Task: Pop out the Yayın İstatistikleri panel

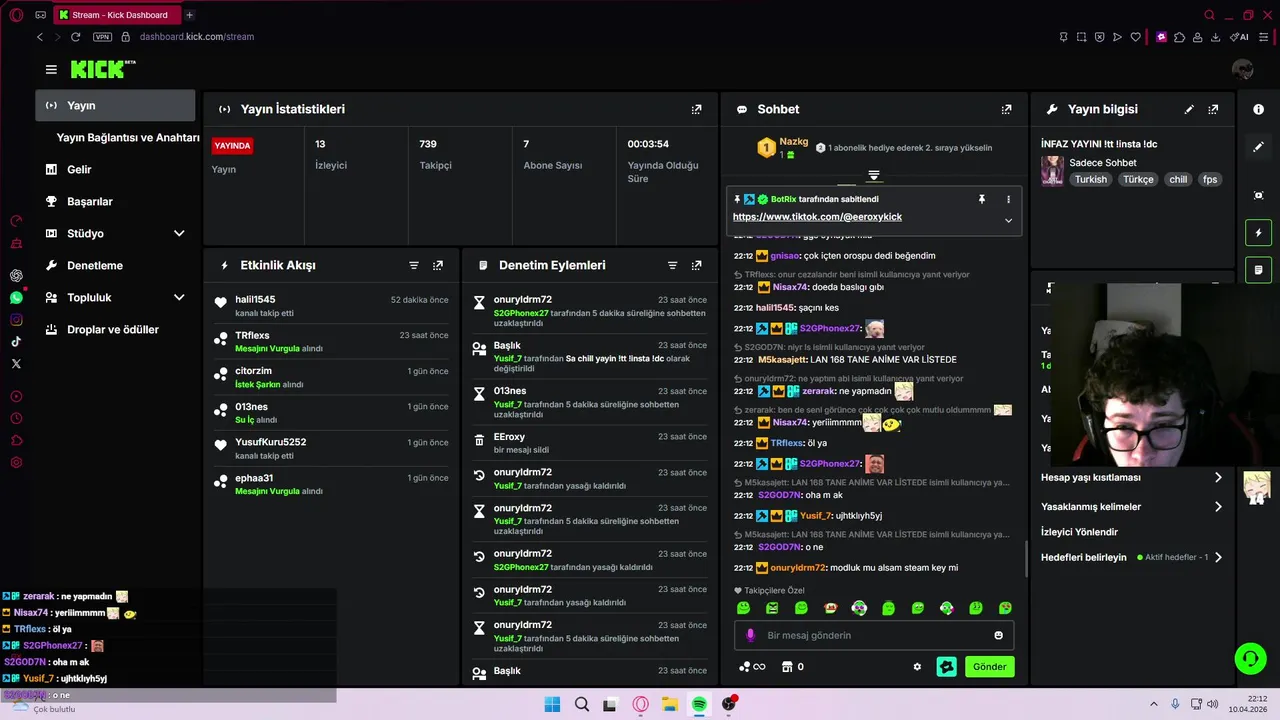Action: pos(697,109)
